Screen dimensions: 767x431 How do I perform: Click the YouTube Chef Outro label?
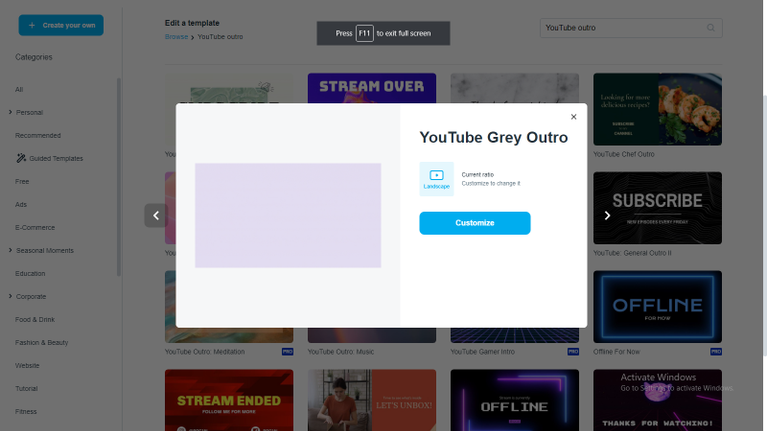pos(624,154)
